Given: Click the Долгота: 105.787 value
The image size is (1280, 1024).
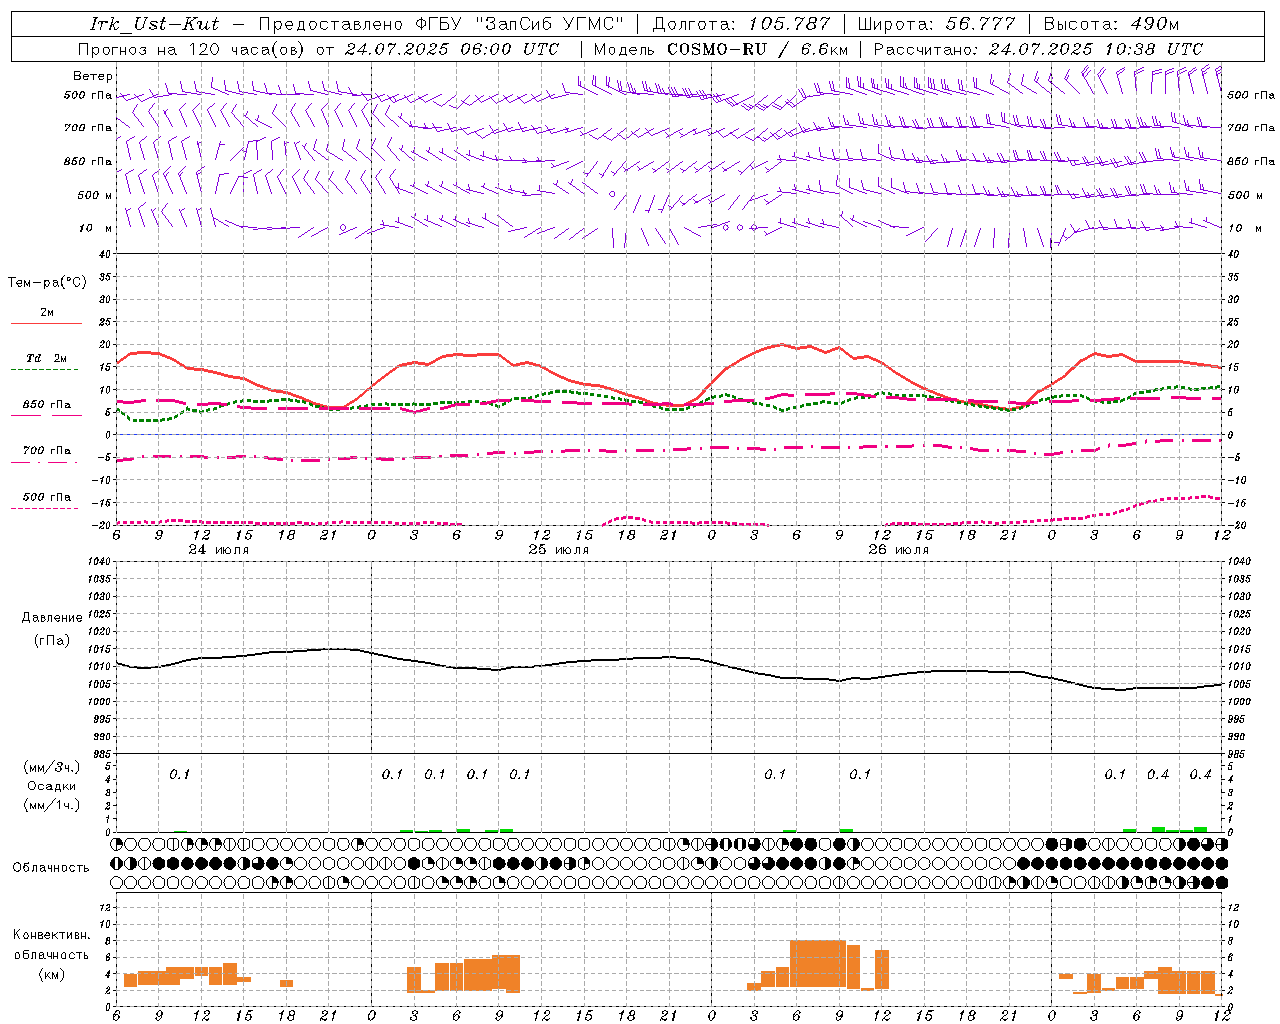Looking at the screenshot, I should click(741, 24).
